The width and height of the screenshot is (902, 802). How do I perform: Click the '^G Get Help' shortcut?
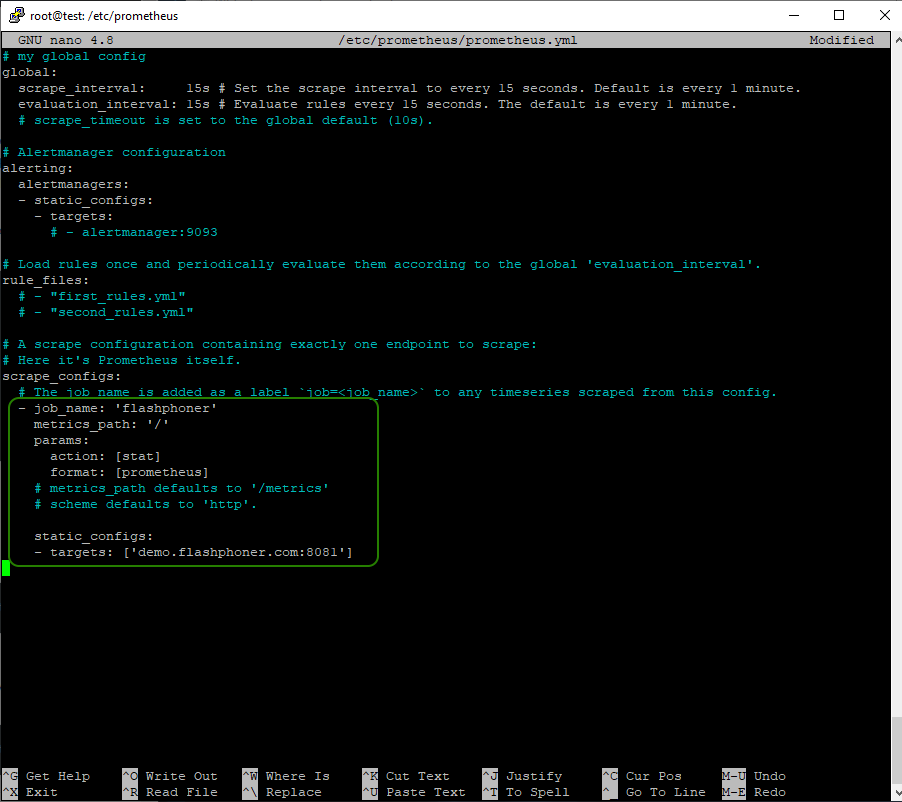(46, 776)
